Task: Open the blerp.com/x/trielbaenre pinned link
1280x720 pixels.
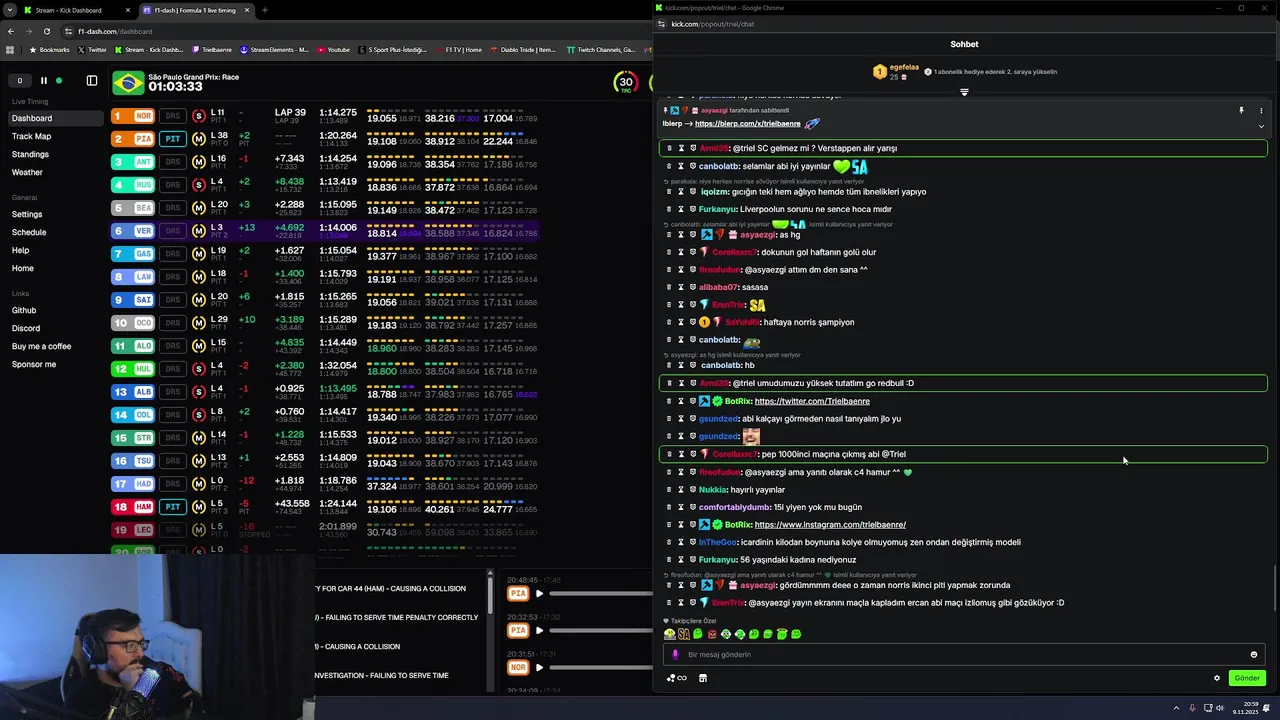Action: (x=747, y=124)
